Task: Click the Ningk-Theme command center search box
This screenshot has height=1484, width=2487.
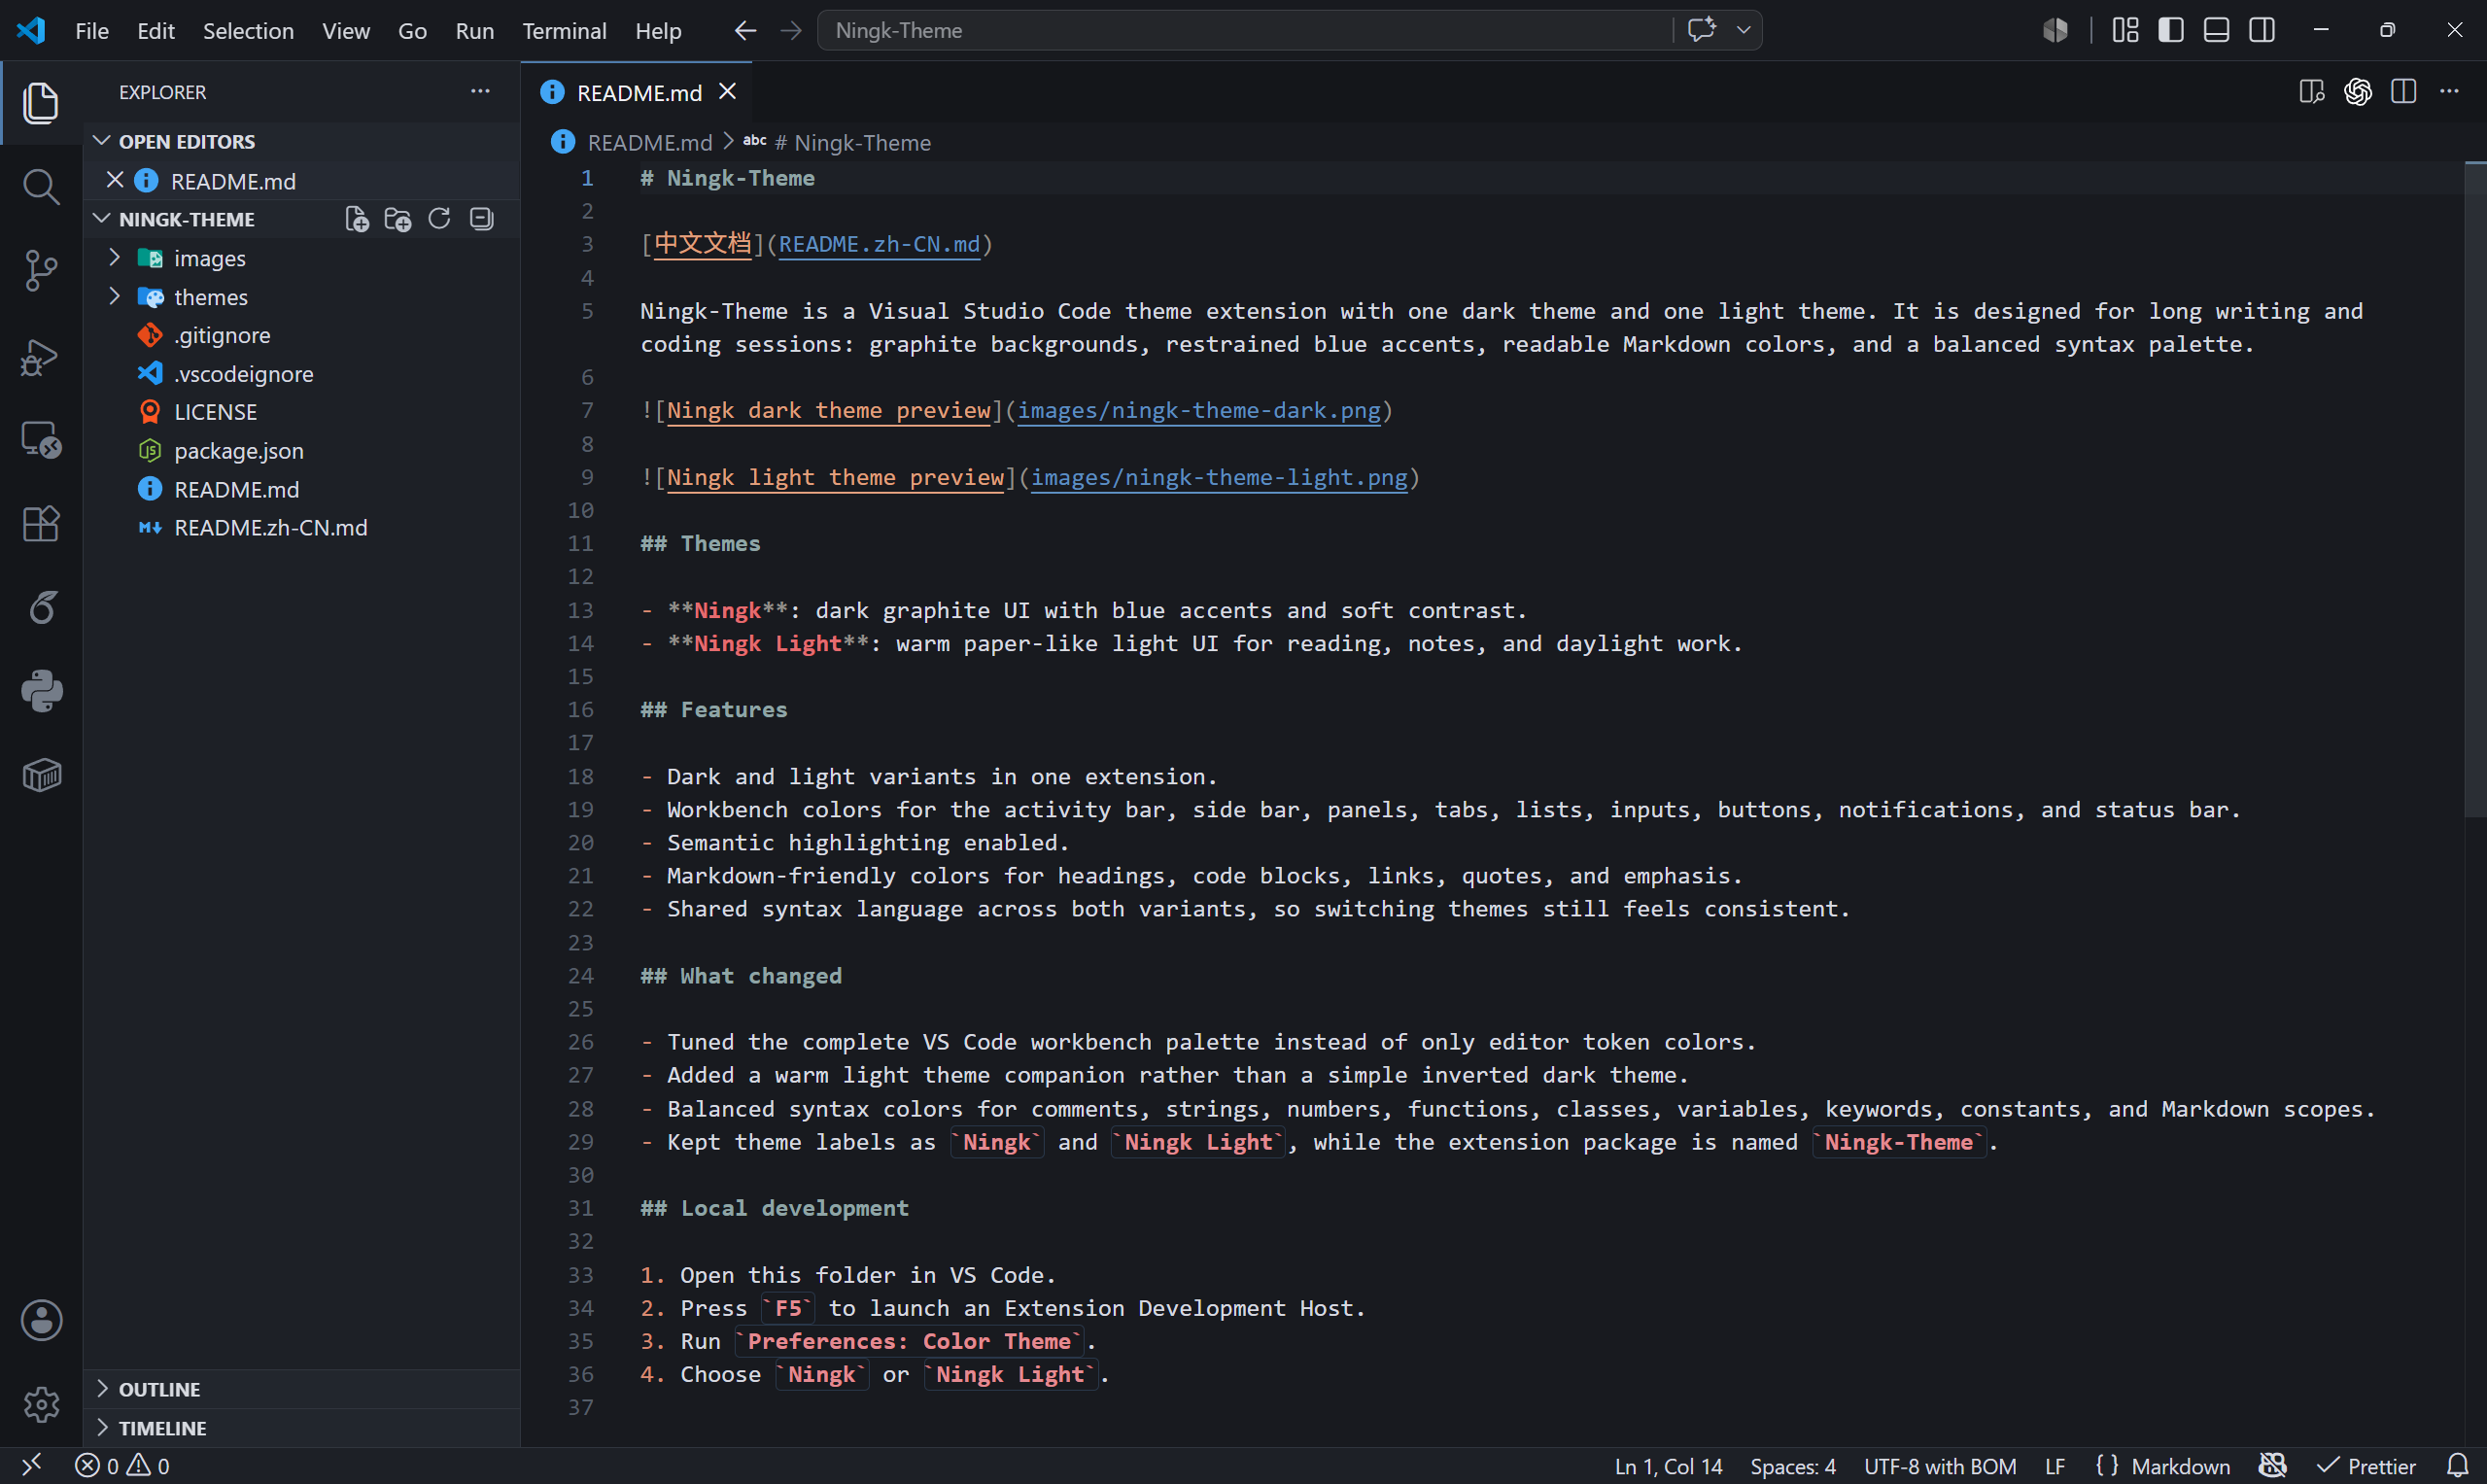Action: coord(1244,30)
